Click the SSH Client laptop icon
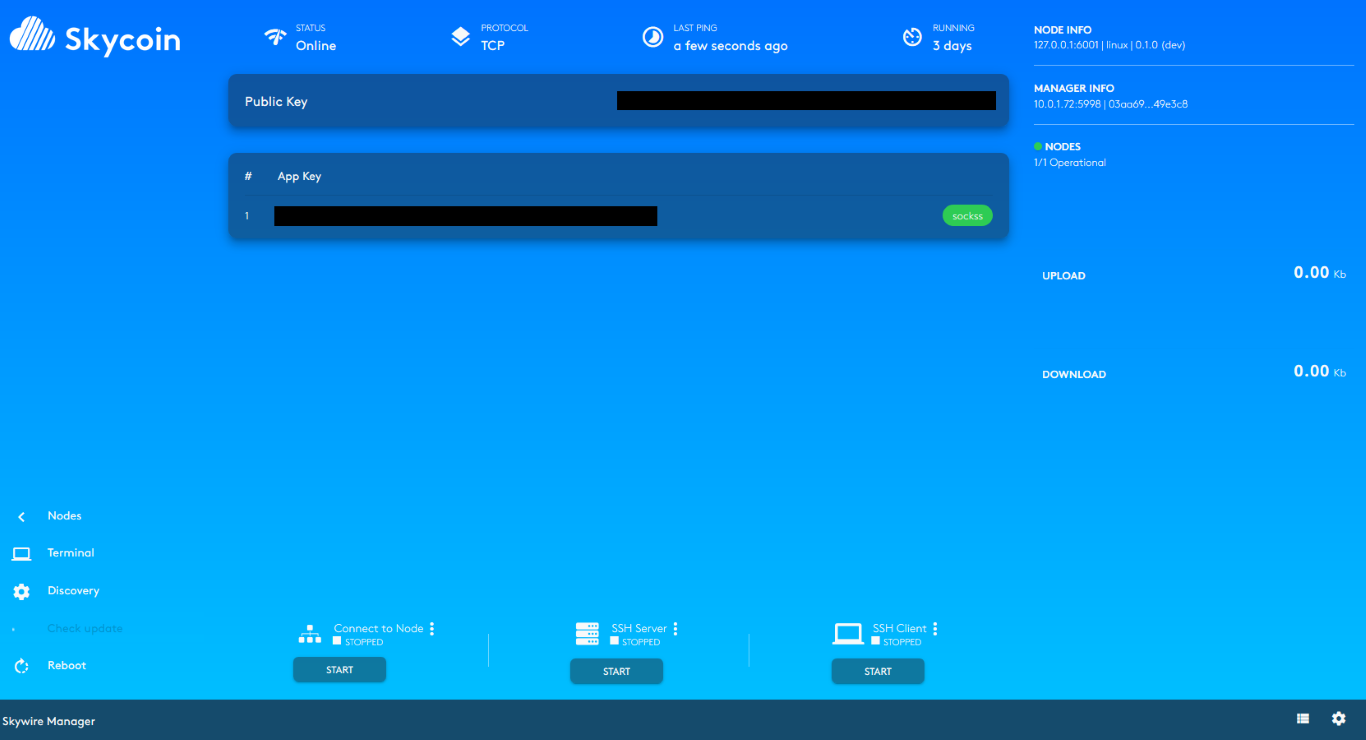The width and height of the screenshot is (1366, 740). (x=848, y=634)
